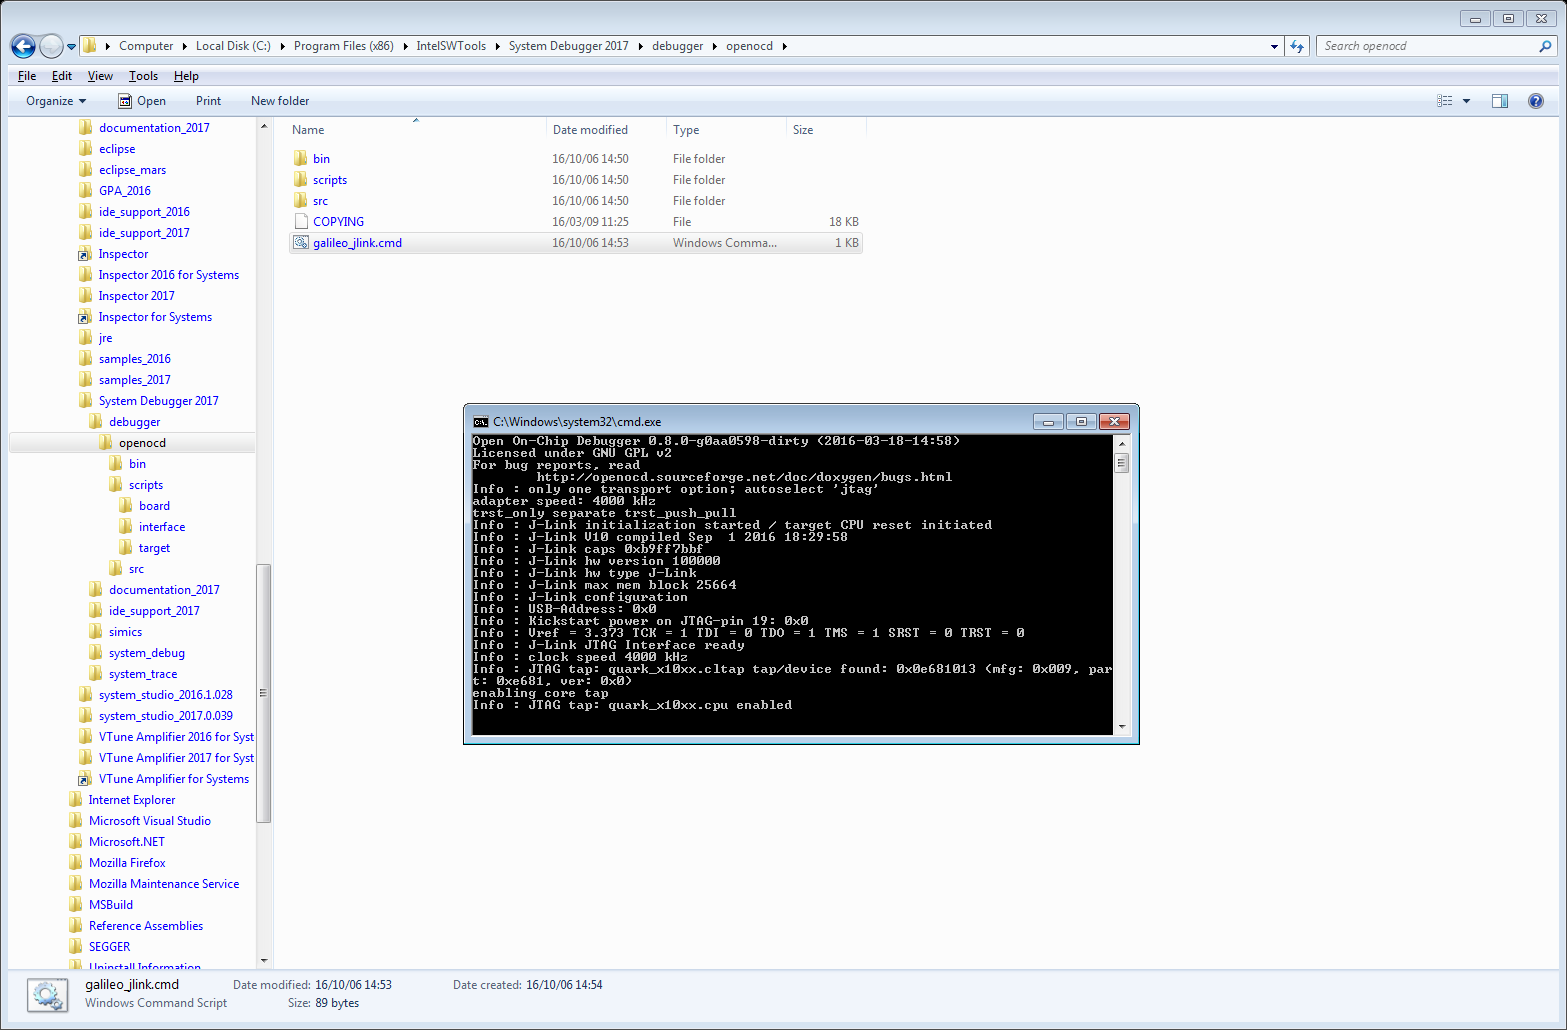The height and width of the screenshot is (1030, 1567).
Task: Expand the view options dropdown arrow
Action: pos(1466,101)
